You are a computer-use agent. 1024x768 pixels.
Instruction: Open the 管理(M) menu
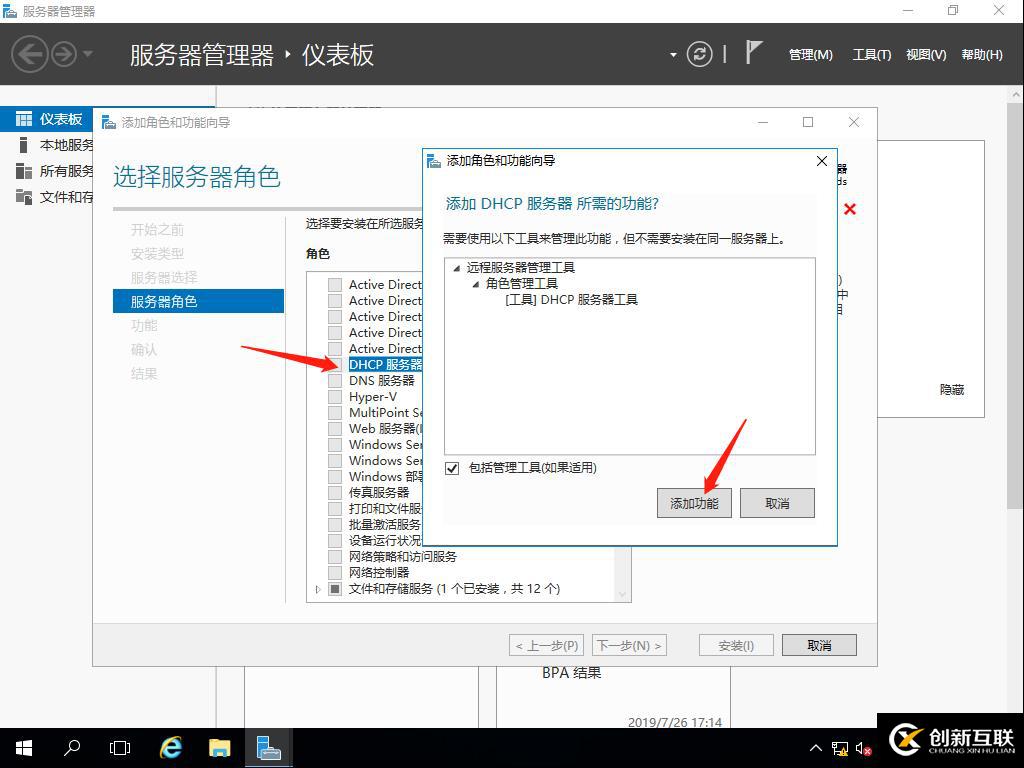pyautogui.click(x=810, y=55)
